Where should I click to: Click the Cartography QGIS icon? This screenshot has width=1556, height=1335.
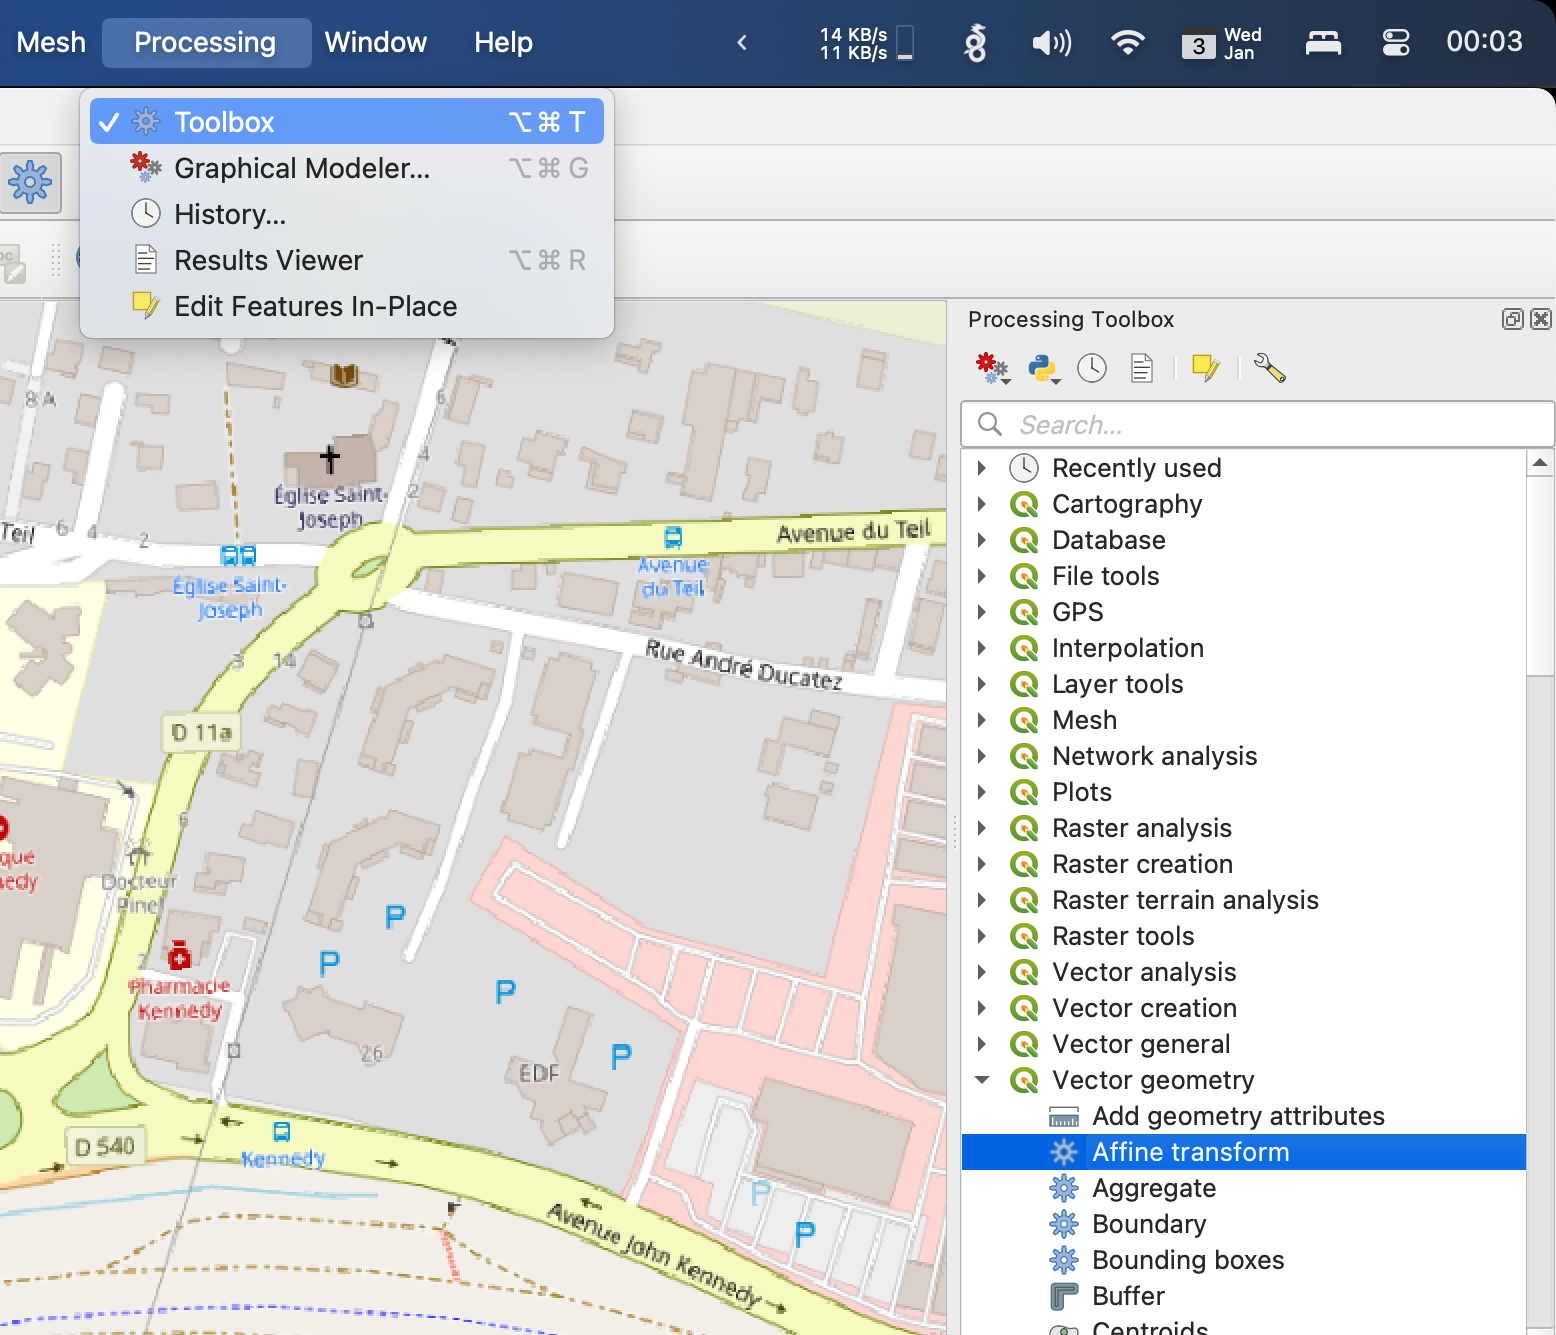click(x=1024, y=504)
